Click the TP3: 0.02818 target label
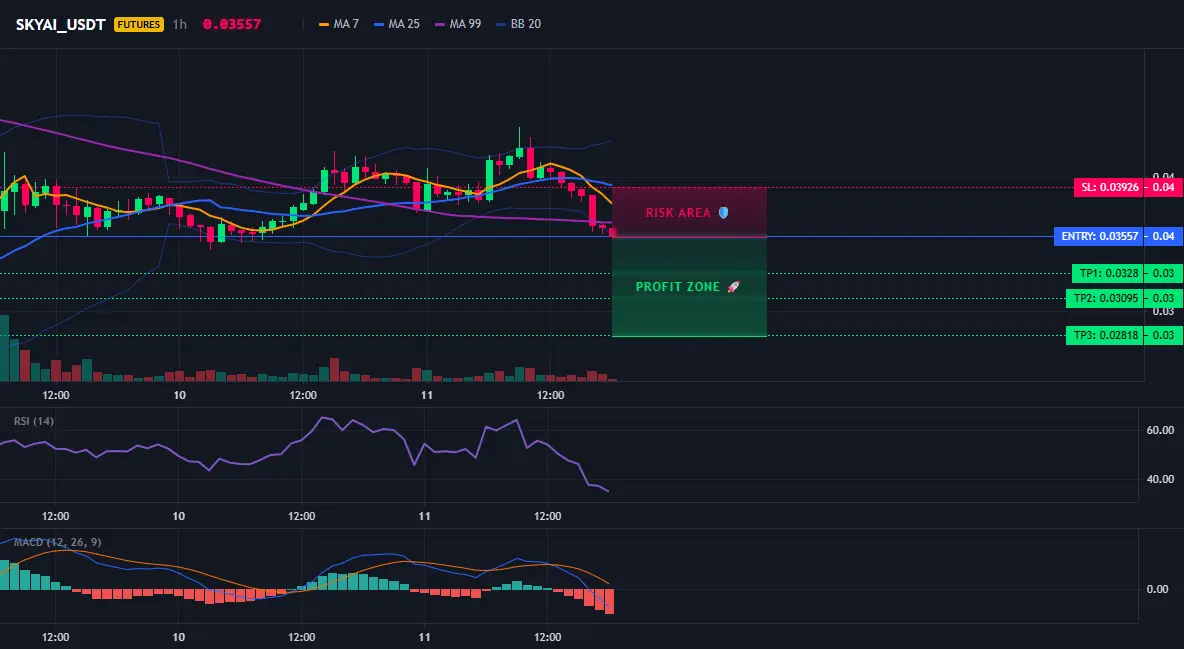The image size is (1184, 649). pos(1105,335)
